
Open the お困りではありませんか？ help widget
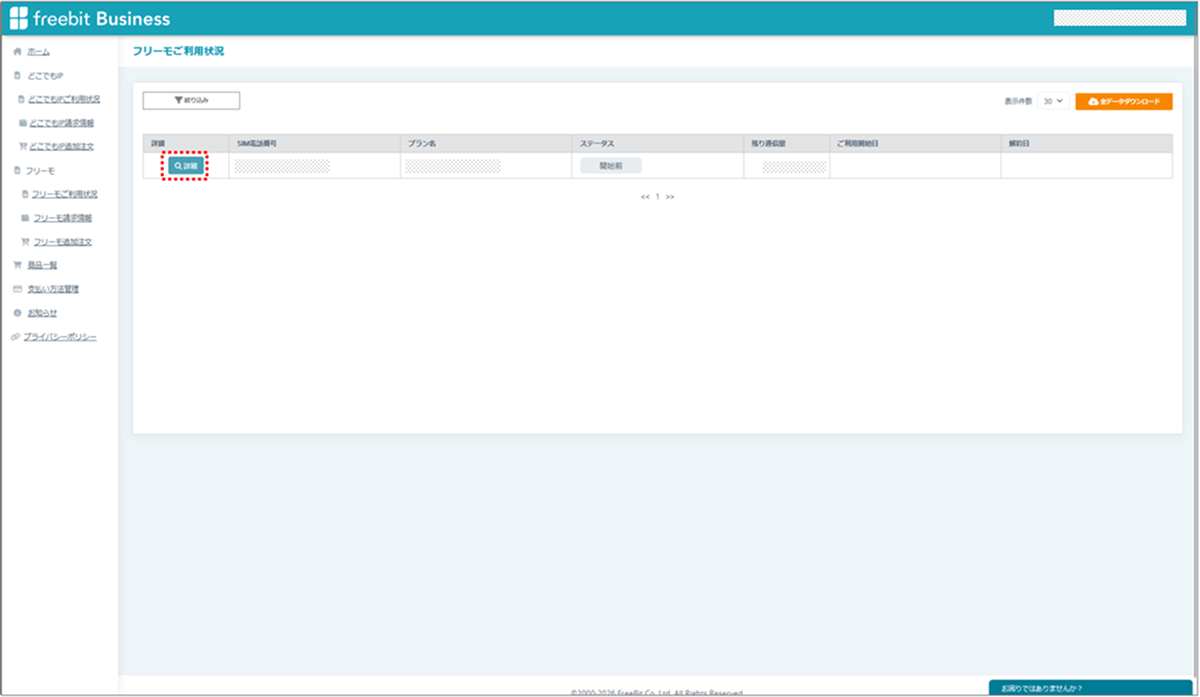(1090, 688)
